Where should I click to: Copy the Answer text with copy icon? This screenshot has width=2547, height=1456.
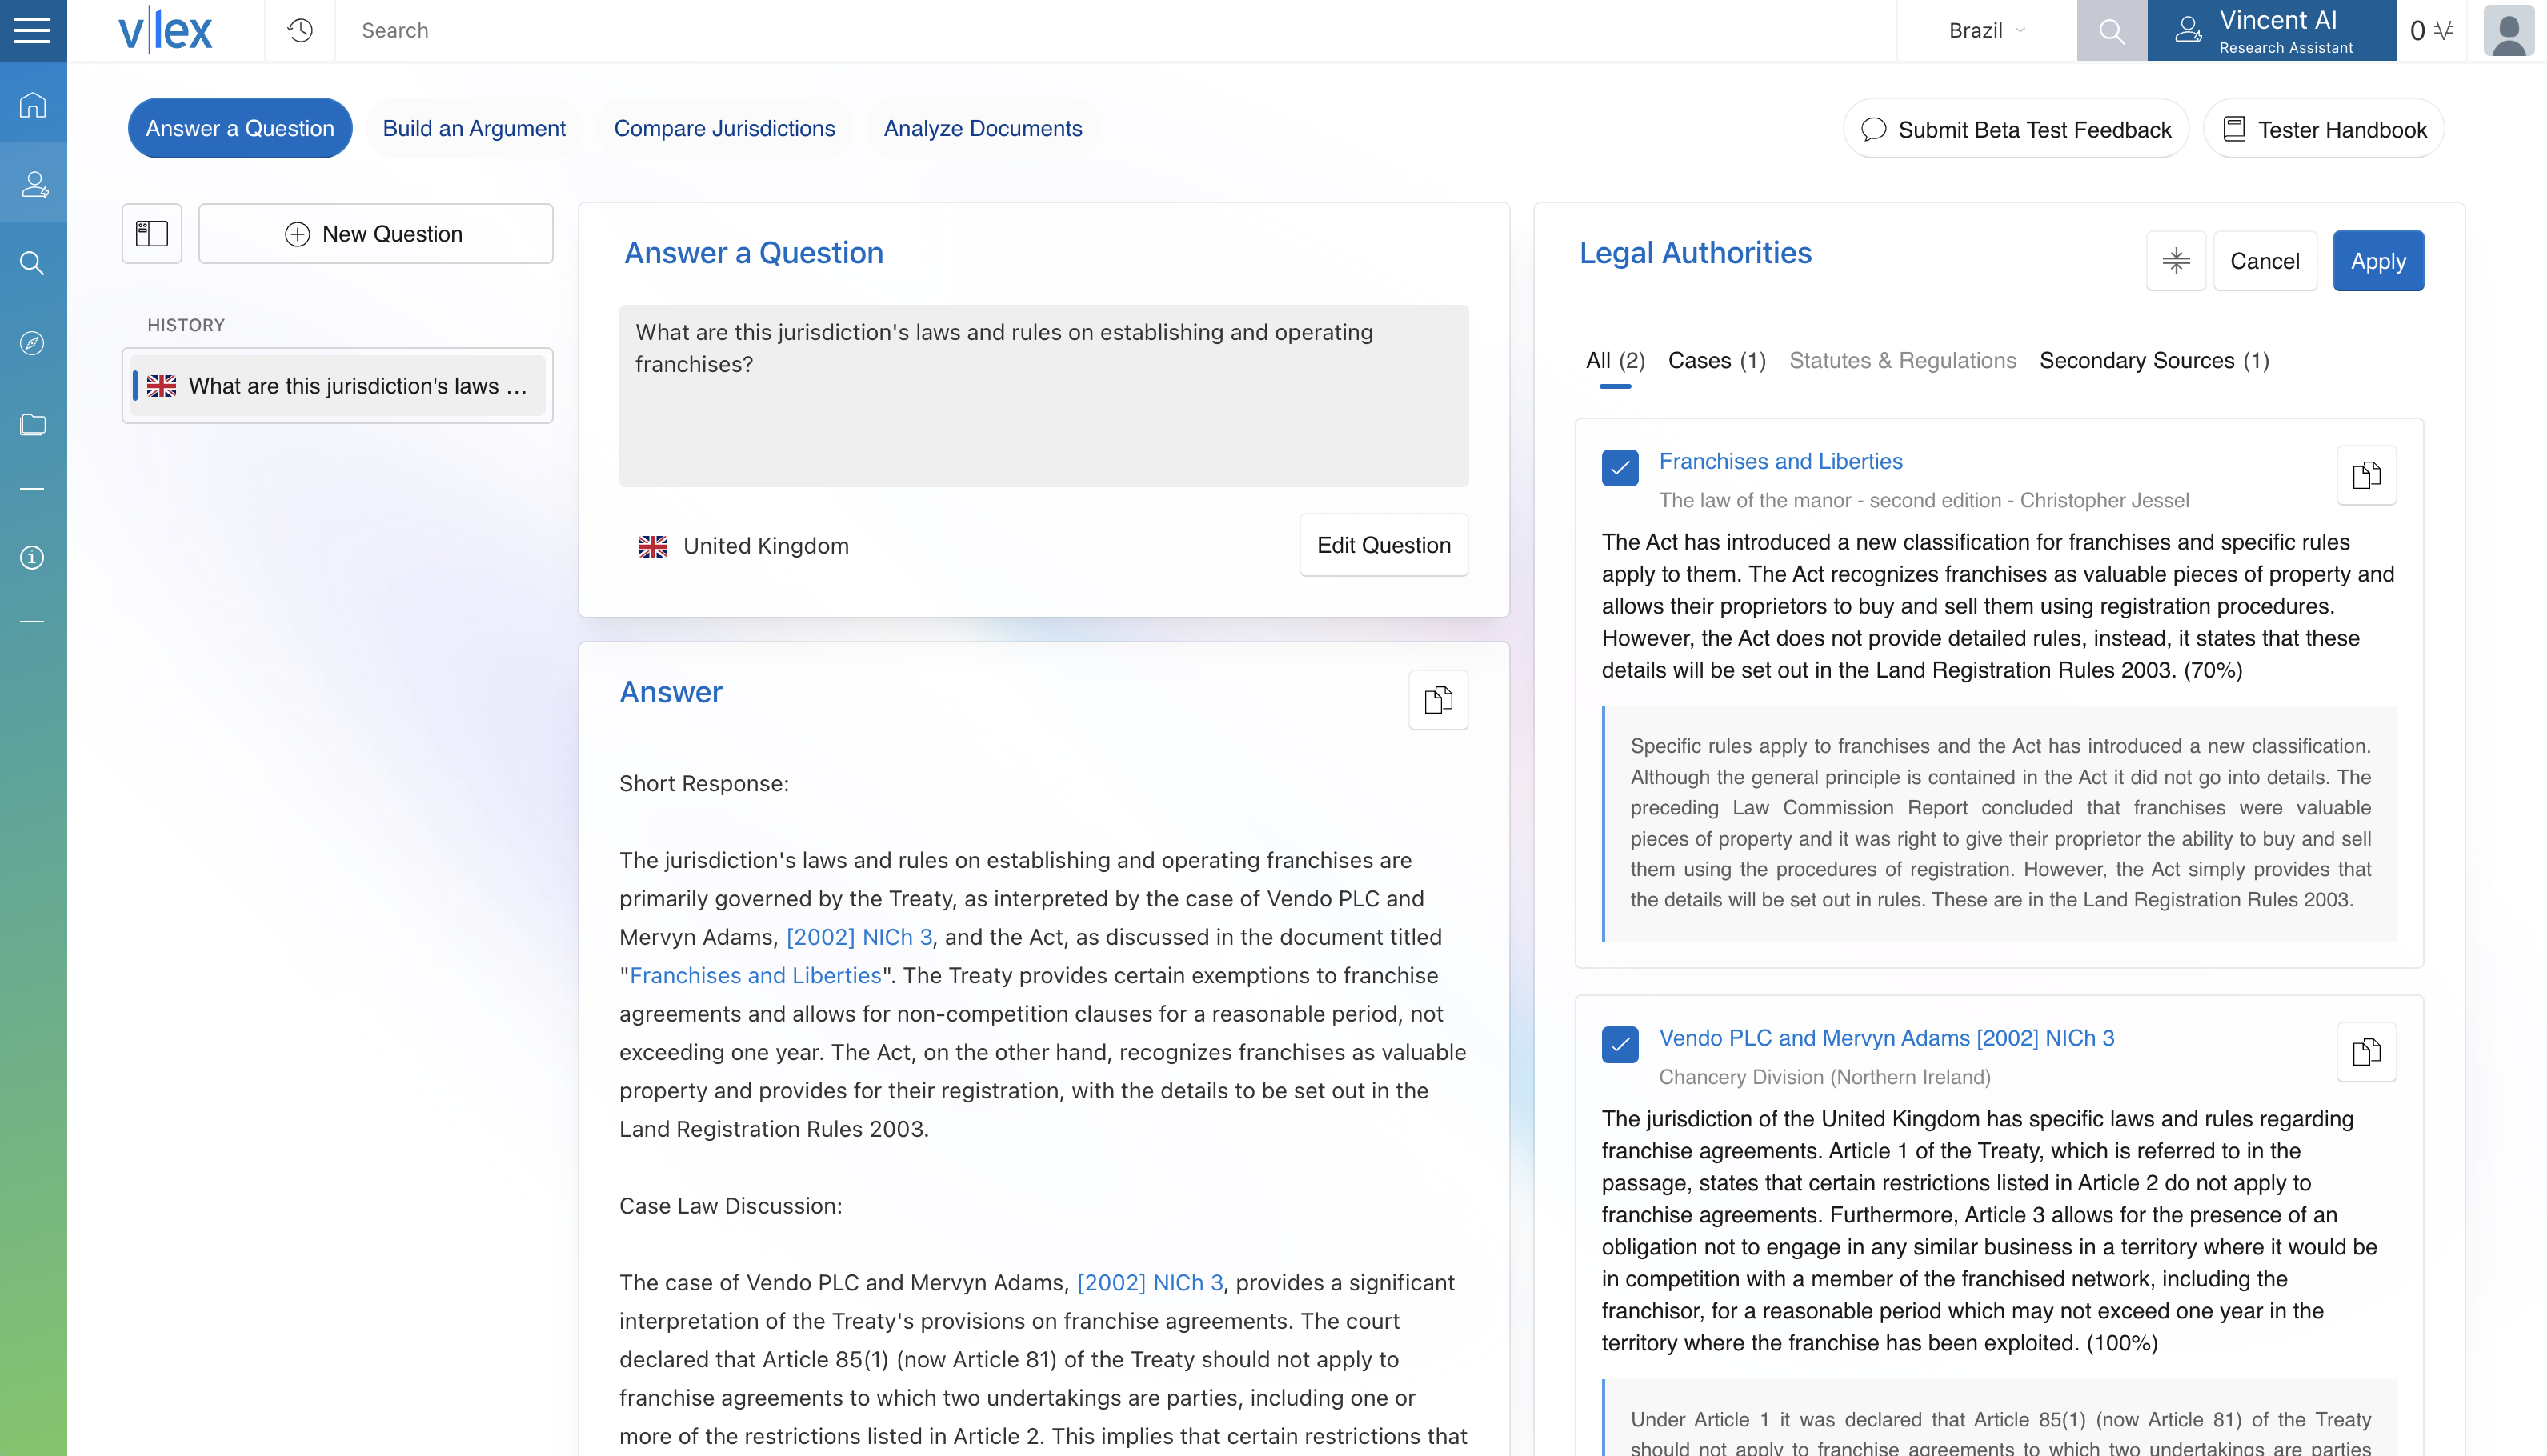[1438, 699]
